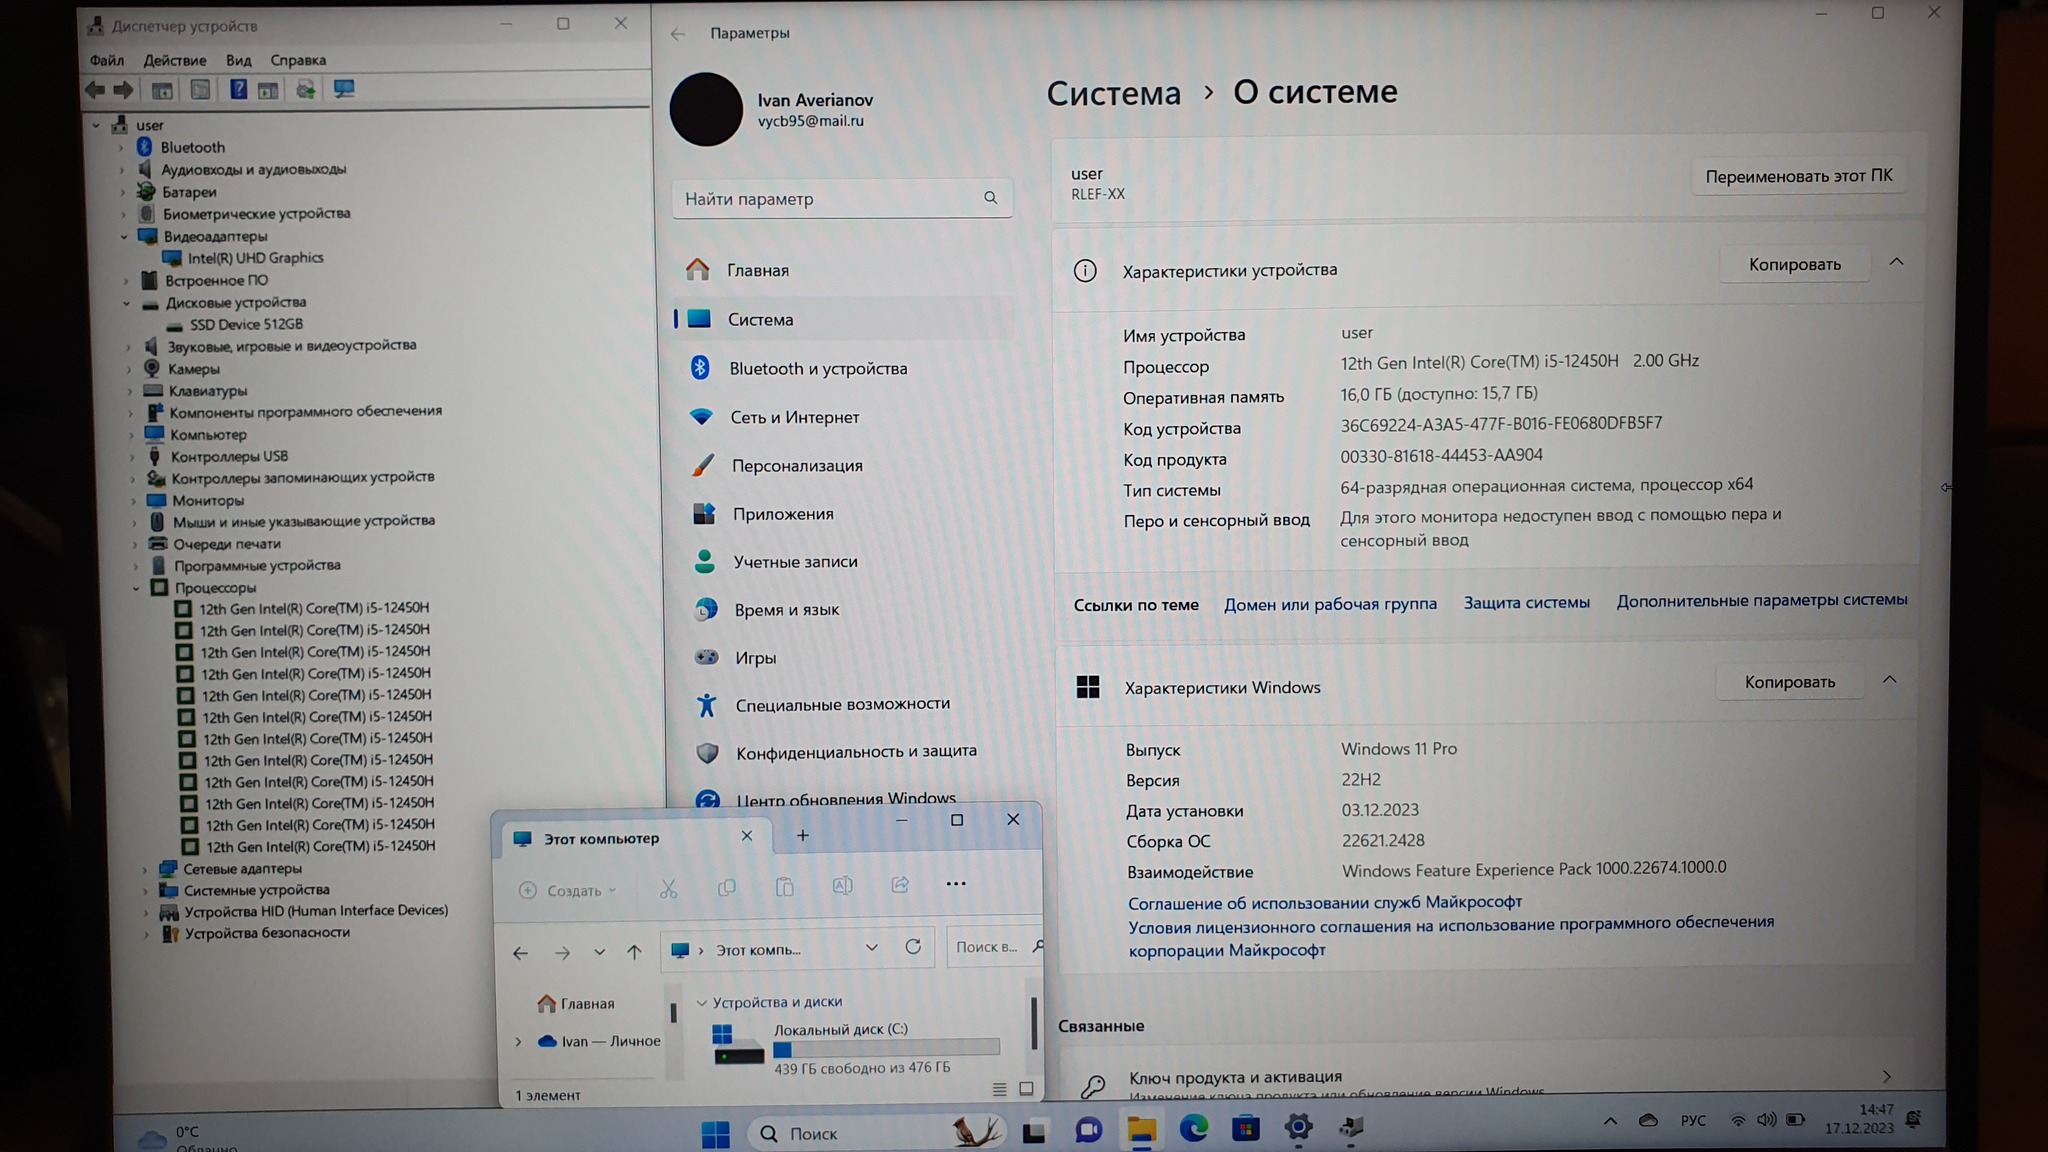Open Microsoft Store from the taskbar
This screenshot has width=2048, height=1152.
[x=1245, y=1129]
